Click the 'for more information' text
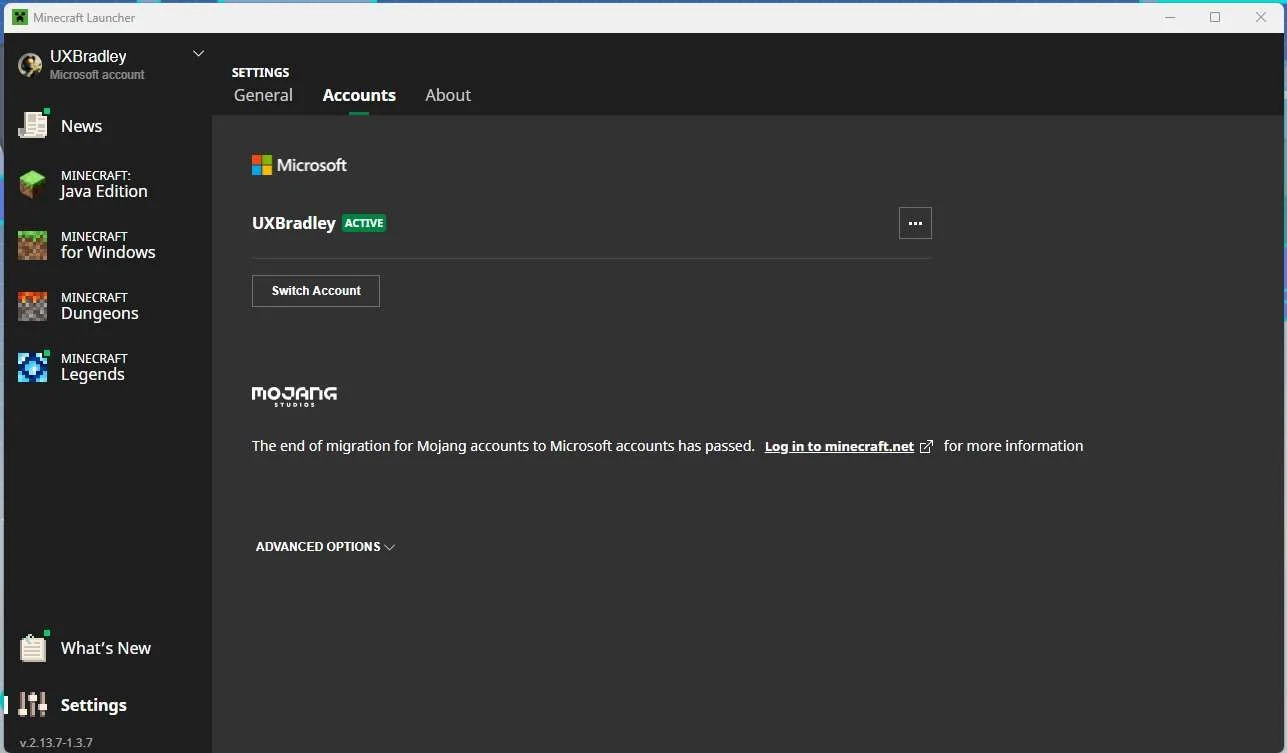This screenshot has width=1287, height=753. pos(1013,446)
